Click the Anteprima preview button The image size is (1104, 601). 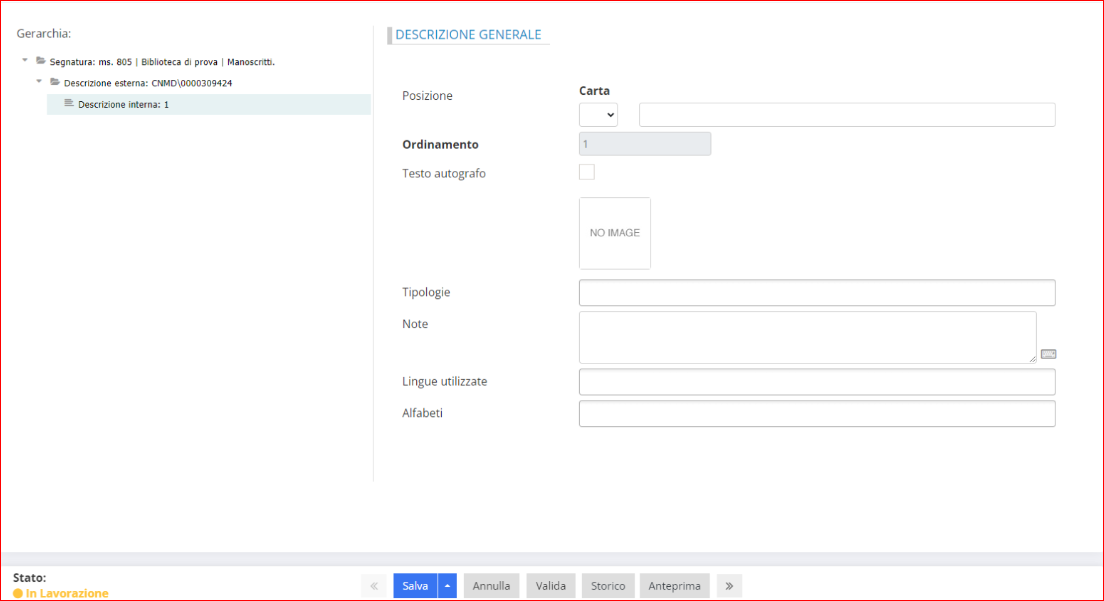(675, 586)
